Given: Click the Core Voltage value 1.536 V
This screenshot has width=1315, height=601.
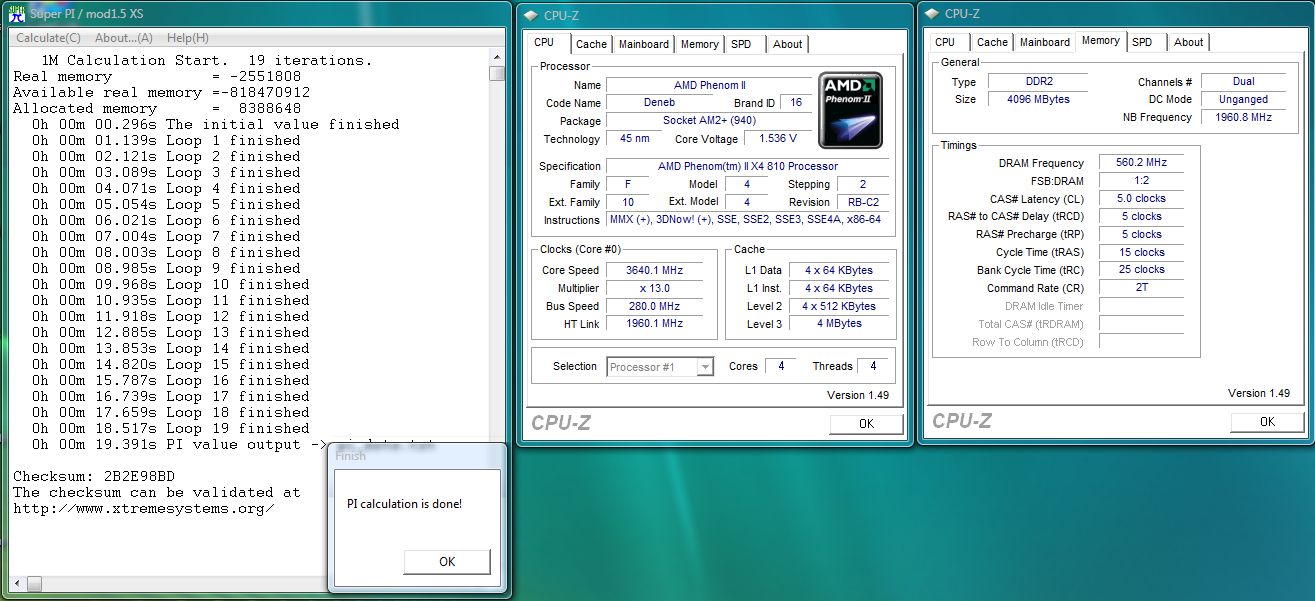Looking at the screenshot, I should click(x=778, y=139).
